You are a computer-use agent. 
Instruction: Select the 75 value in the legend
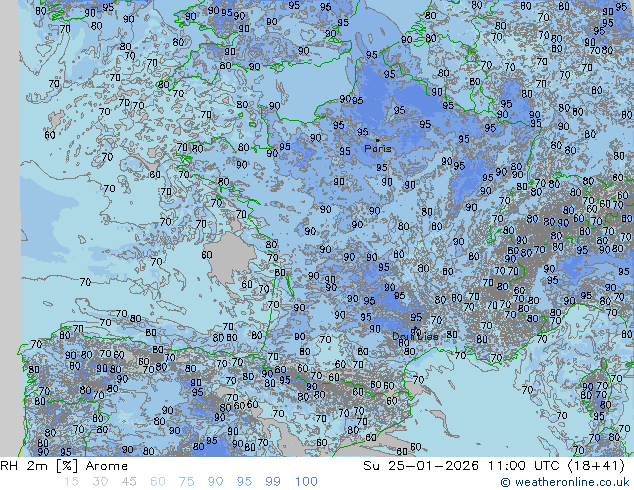[187, 482]
